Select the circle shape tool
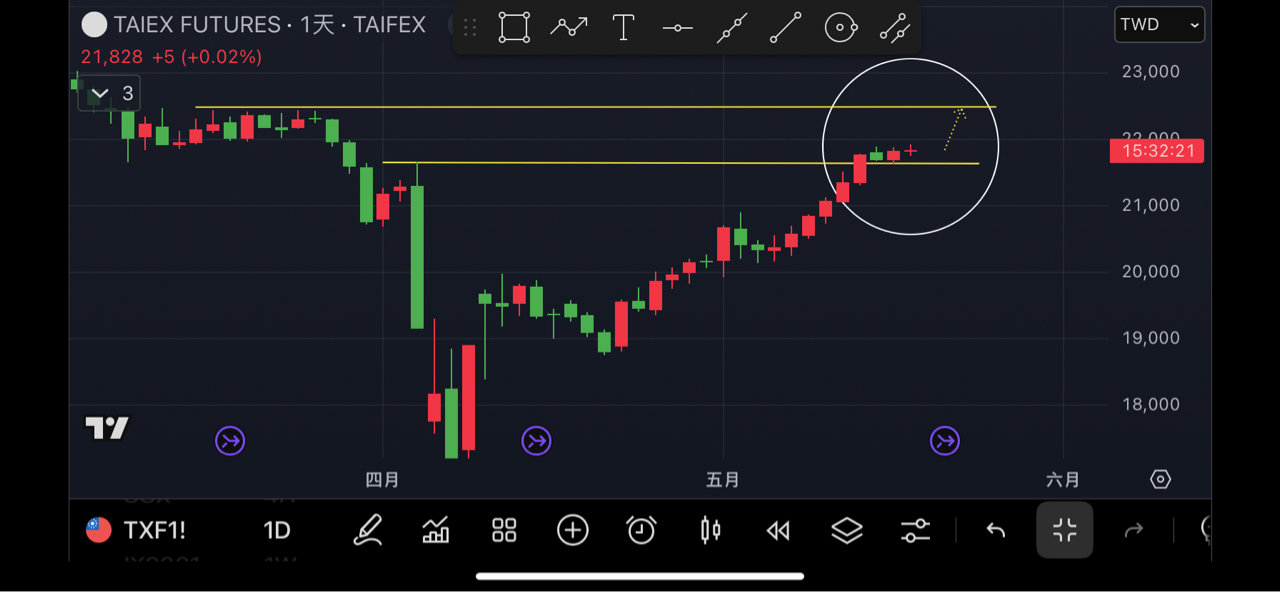Viewport: 1280px width, 592px height. click(841, 28)
